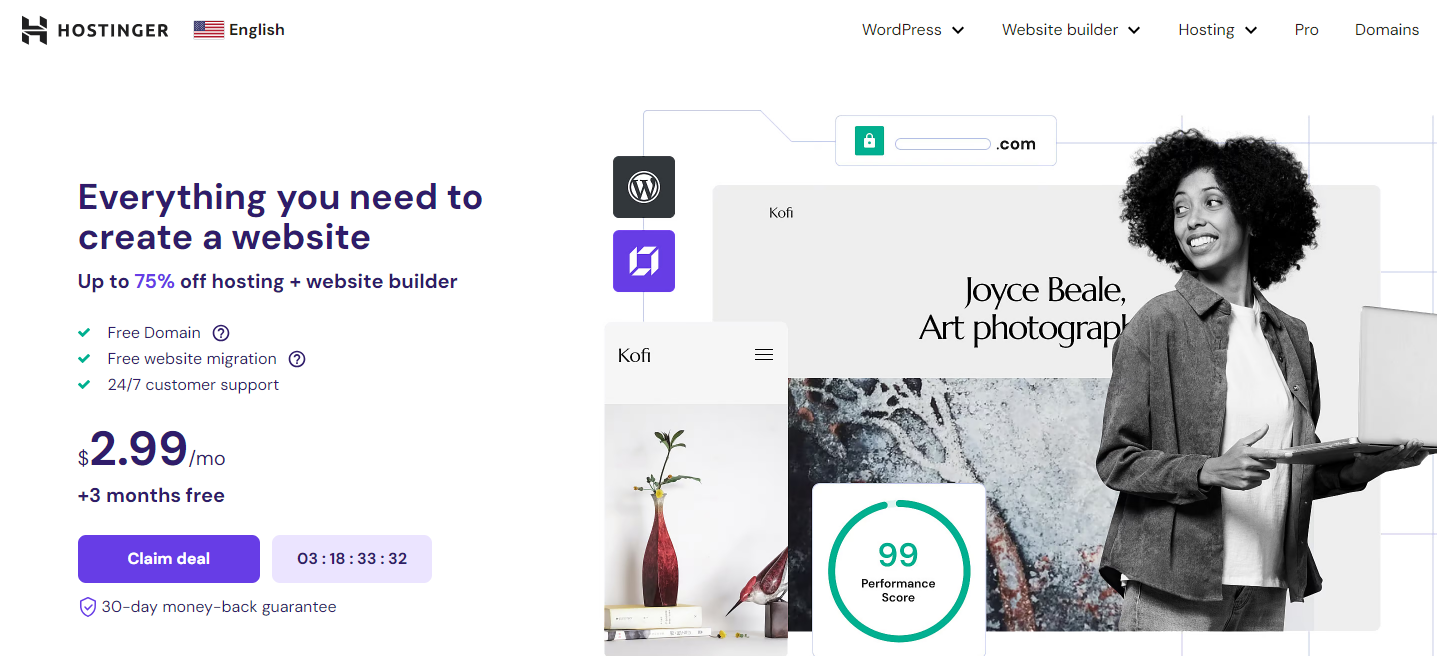This screenshot has height=656, width=1437.
Task: Click the green padlock icon in domain bar
Action: [869, 141]
